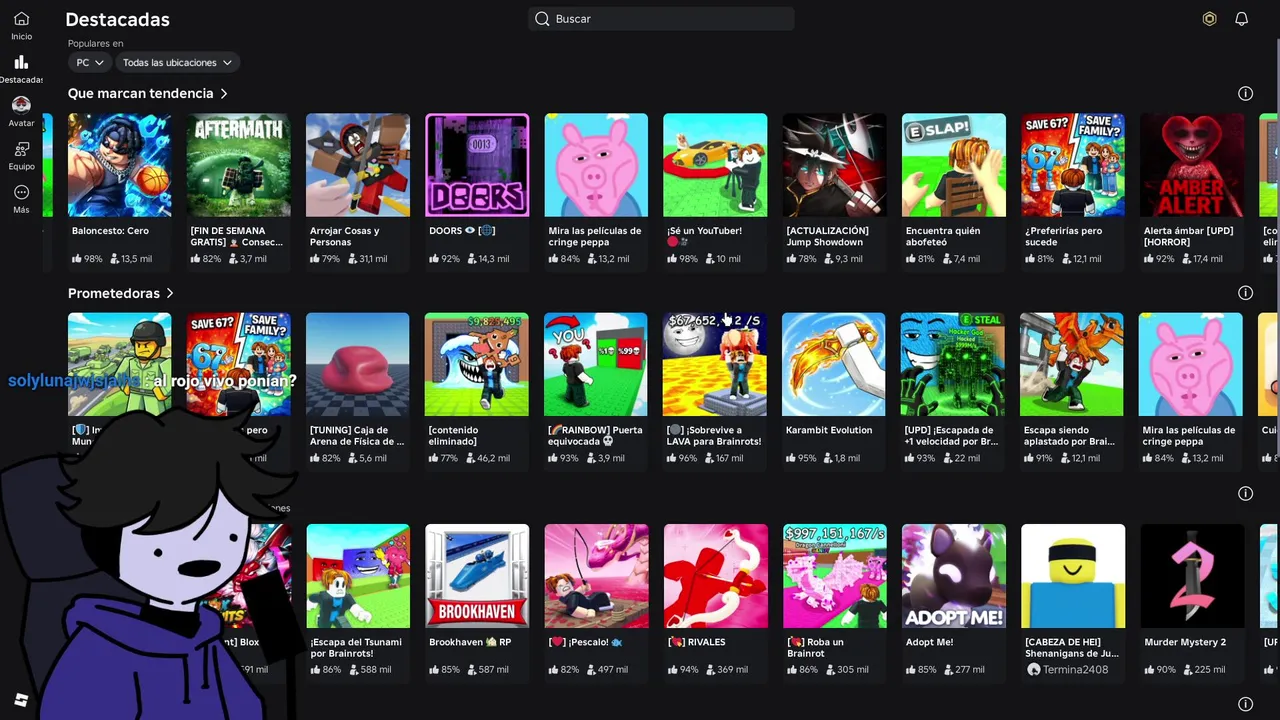Click the info icon at the bottom right
Viewport: 1280px width, 720px height.
coord(1245,704)
